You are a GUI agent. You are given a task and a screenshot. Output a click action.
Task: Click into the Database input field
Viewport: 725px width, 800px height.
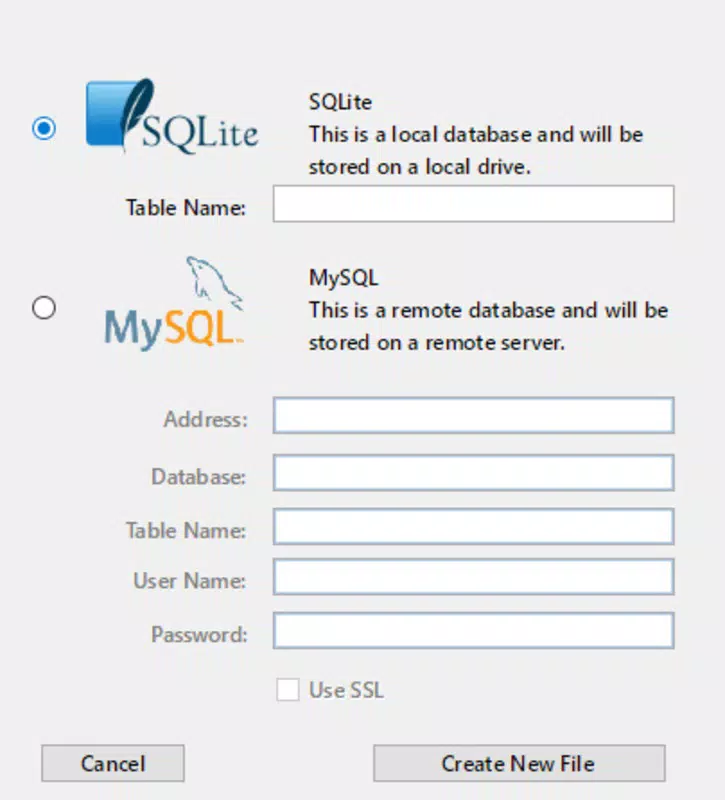click(x=473, y=473)
